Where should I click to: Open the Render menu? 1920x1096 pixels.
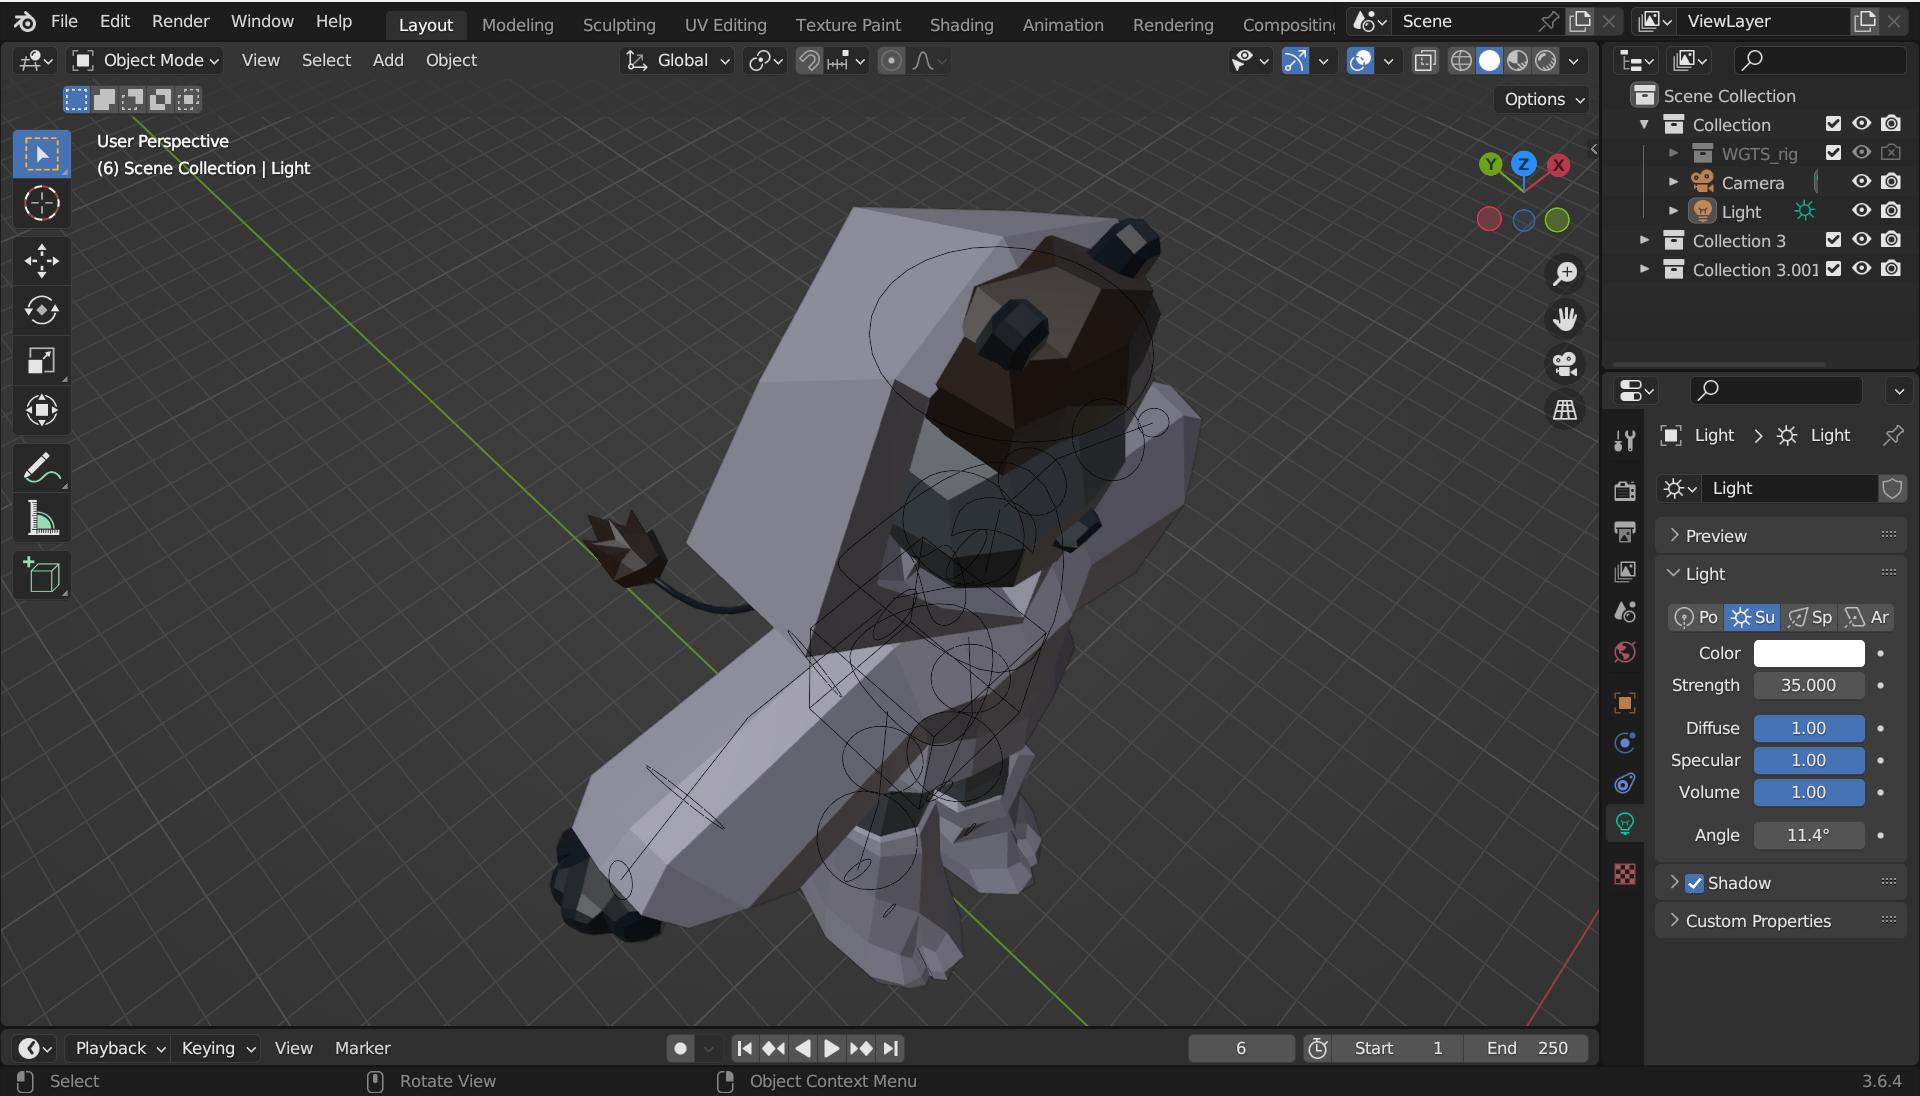point(180,21)
